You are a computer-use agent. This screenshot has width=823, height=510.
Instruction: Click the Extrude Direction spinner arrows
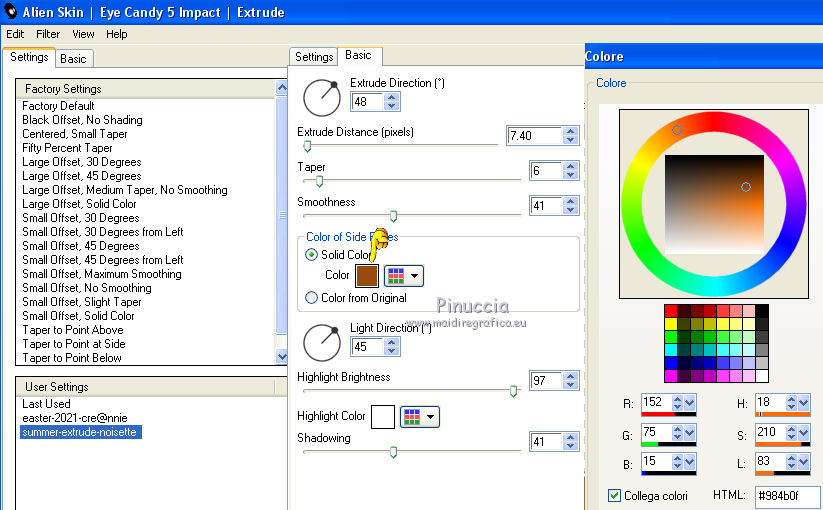[392, 101]
